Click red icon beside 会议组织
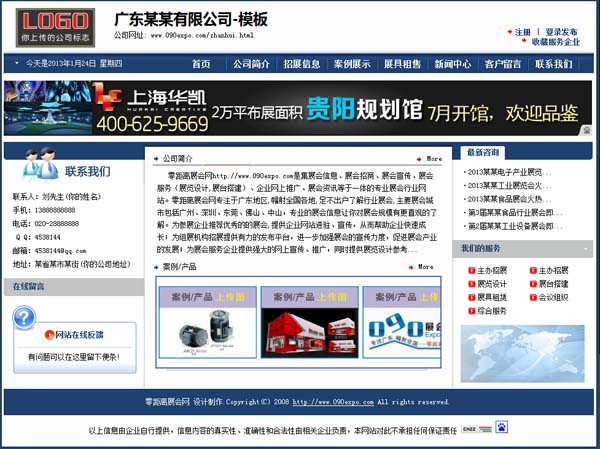The height and width of the screenshot is (449, 600). (x=533, y=297)
